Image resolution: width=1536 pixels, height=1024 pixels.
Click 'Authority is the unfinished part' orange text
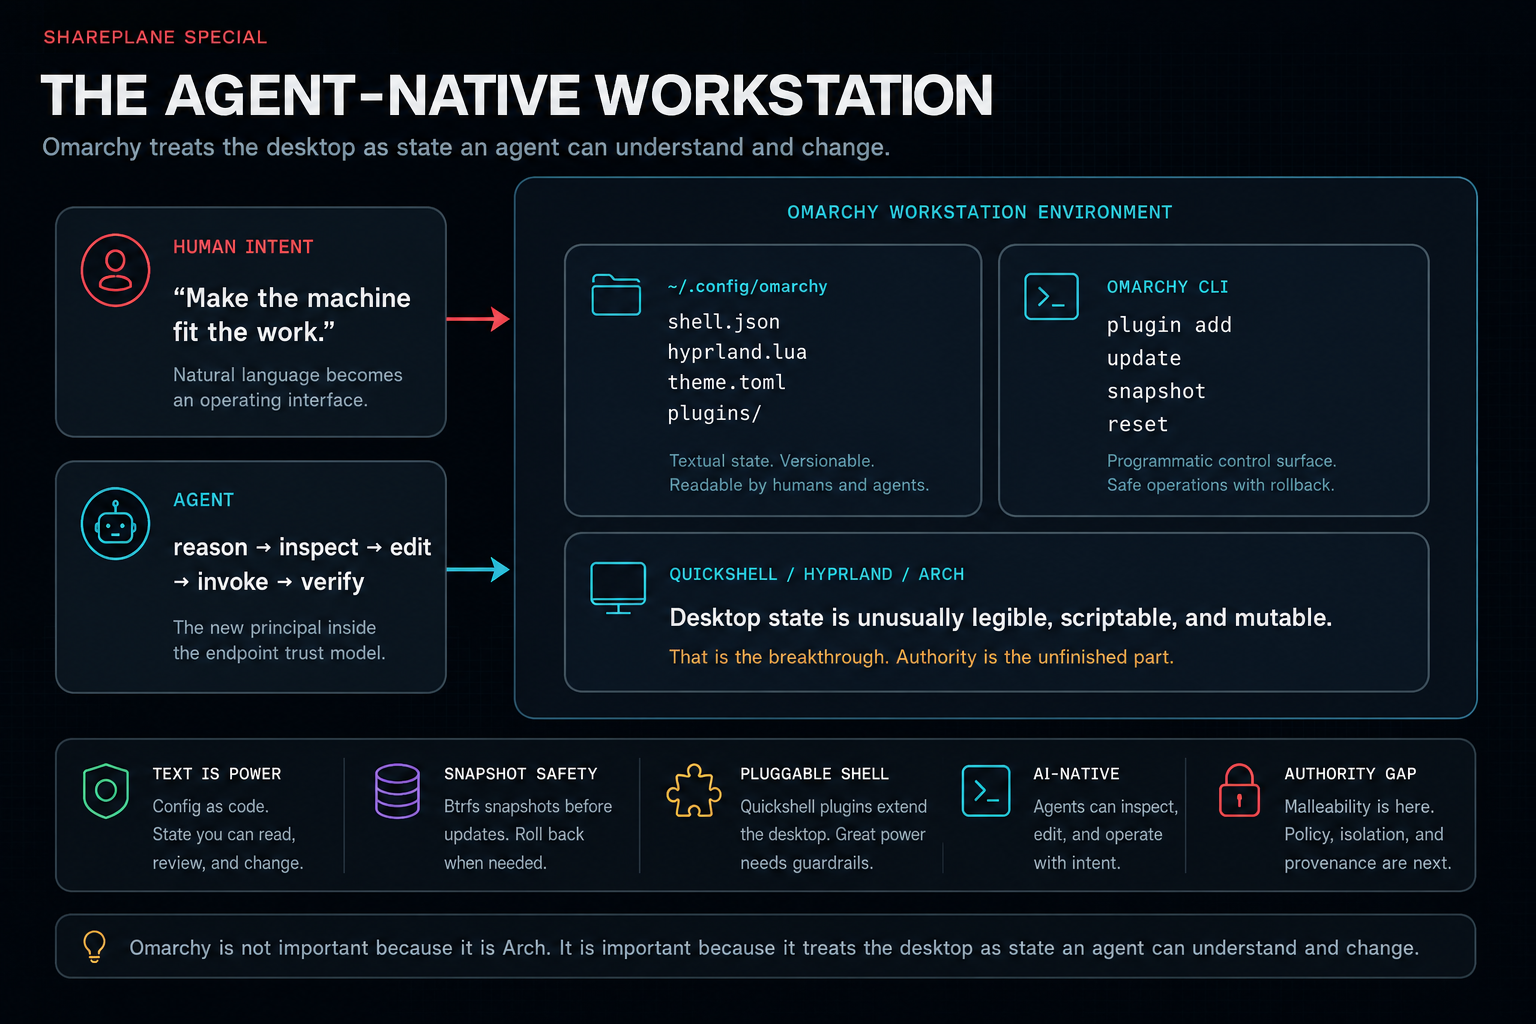1035,657
